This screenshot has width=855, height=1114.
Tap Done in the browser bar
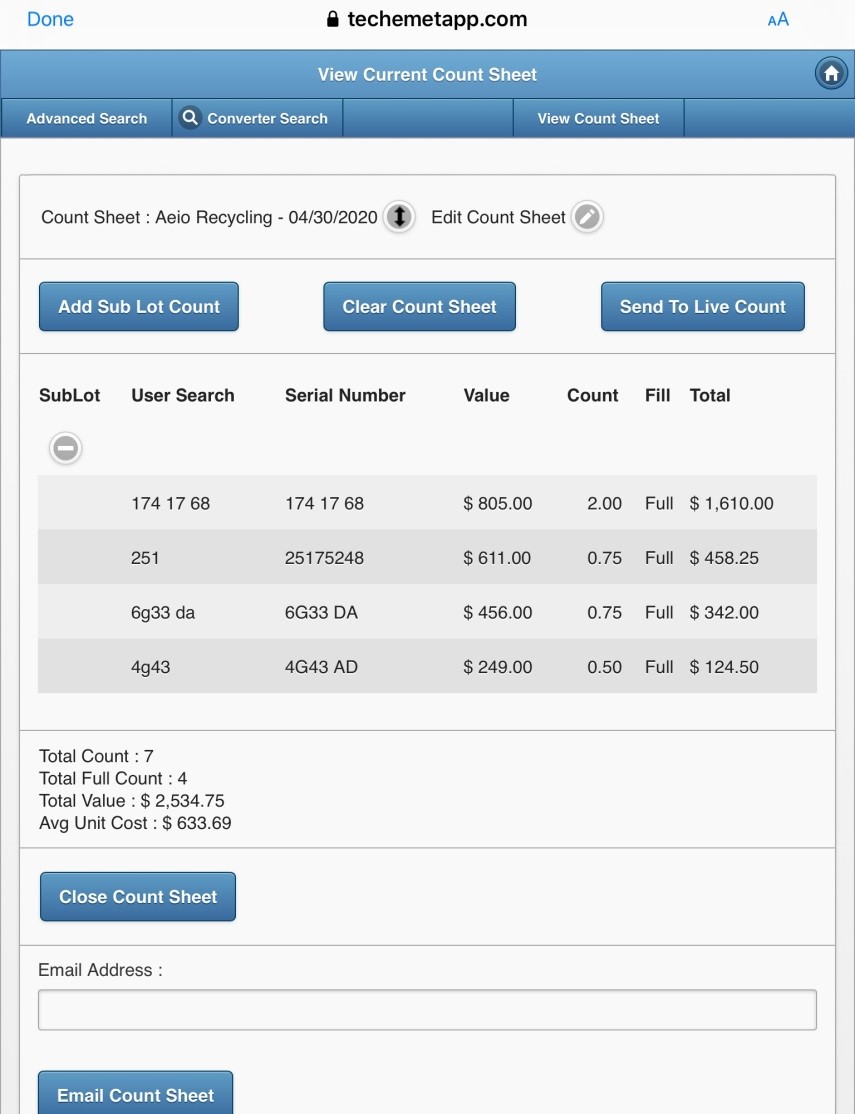click(x=50, y=20)
